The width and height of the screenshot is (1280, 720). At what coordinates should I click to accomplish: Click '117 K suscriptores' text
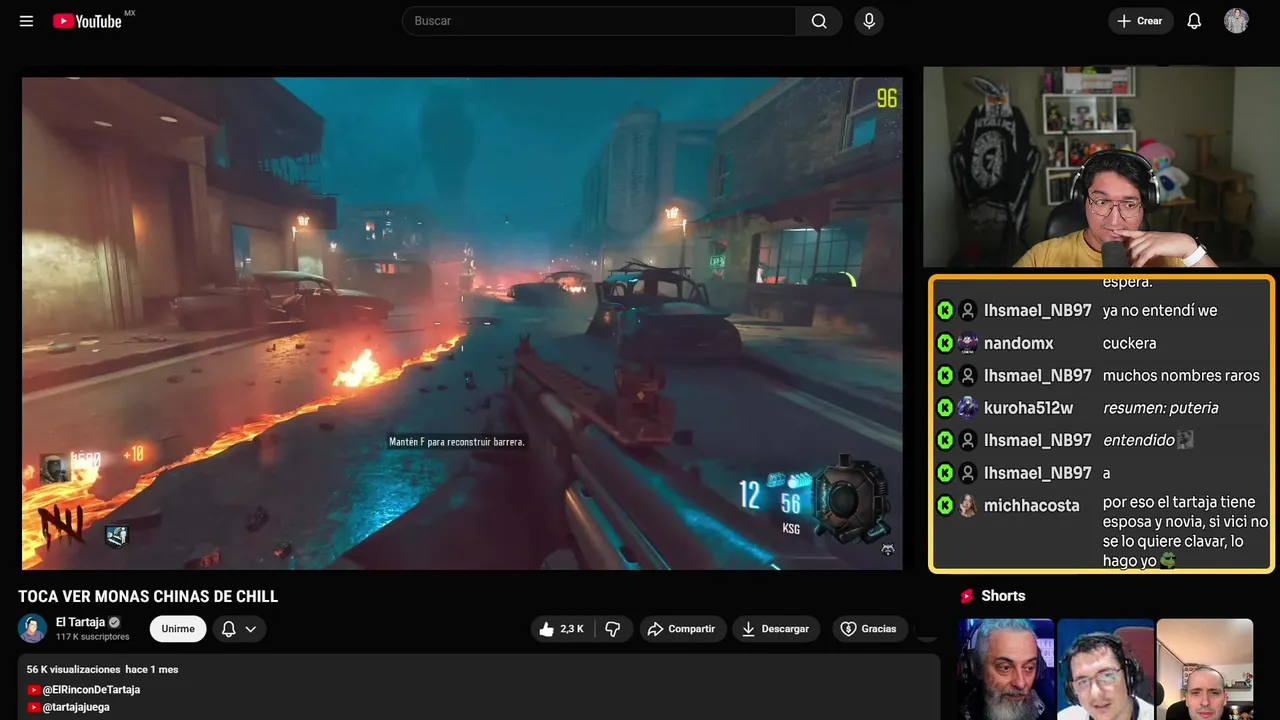93,637
